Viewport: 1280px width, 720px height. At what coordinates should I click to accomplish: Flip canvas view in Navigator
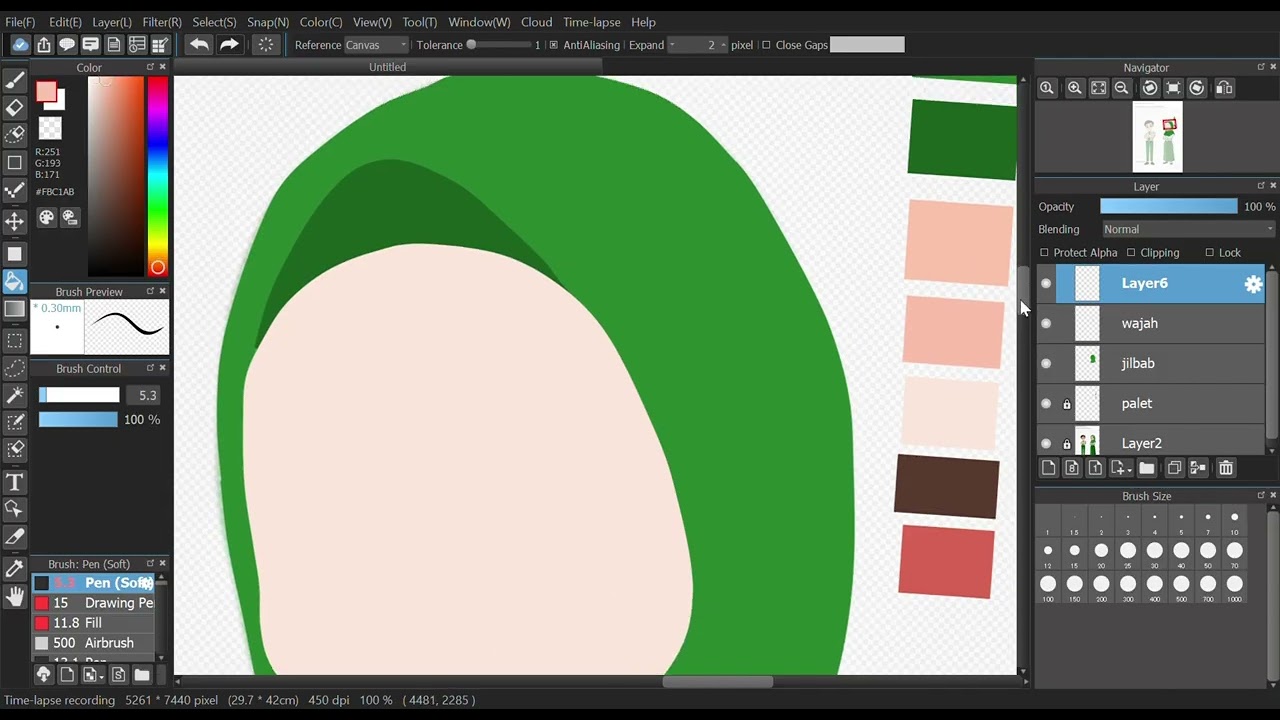(x=1224, y=88)
